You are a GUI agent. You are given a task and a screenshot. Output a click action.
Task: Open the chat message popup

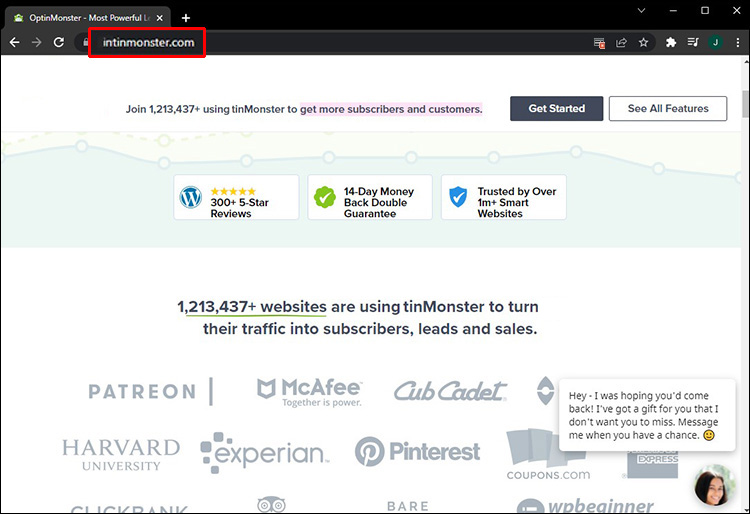click(x=647, y=415)
